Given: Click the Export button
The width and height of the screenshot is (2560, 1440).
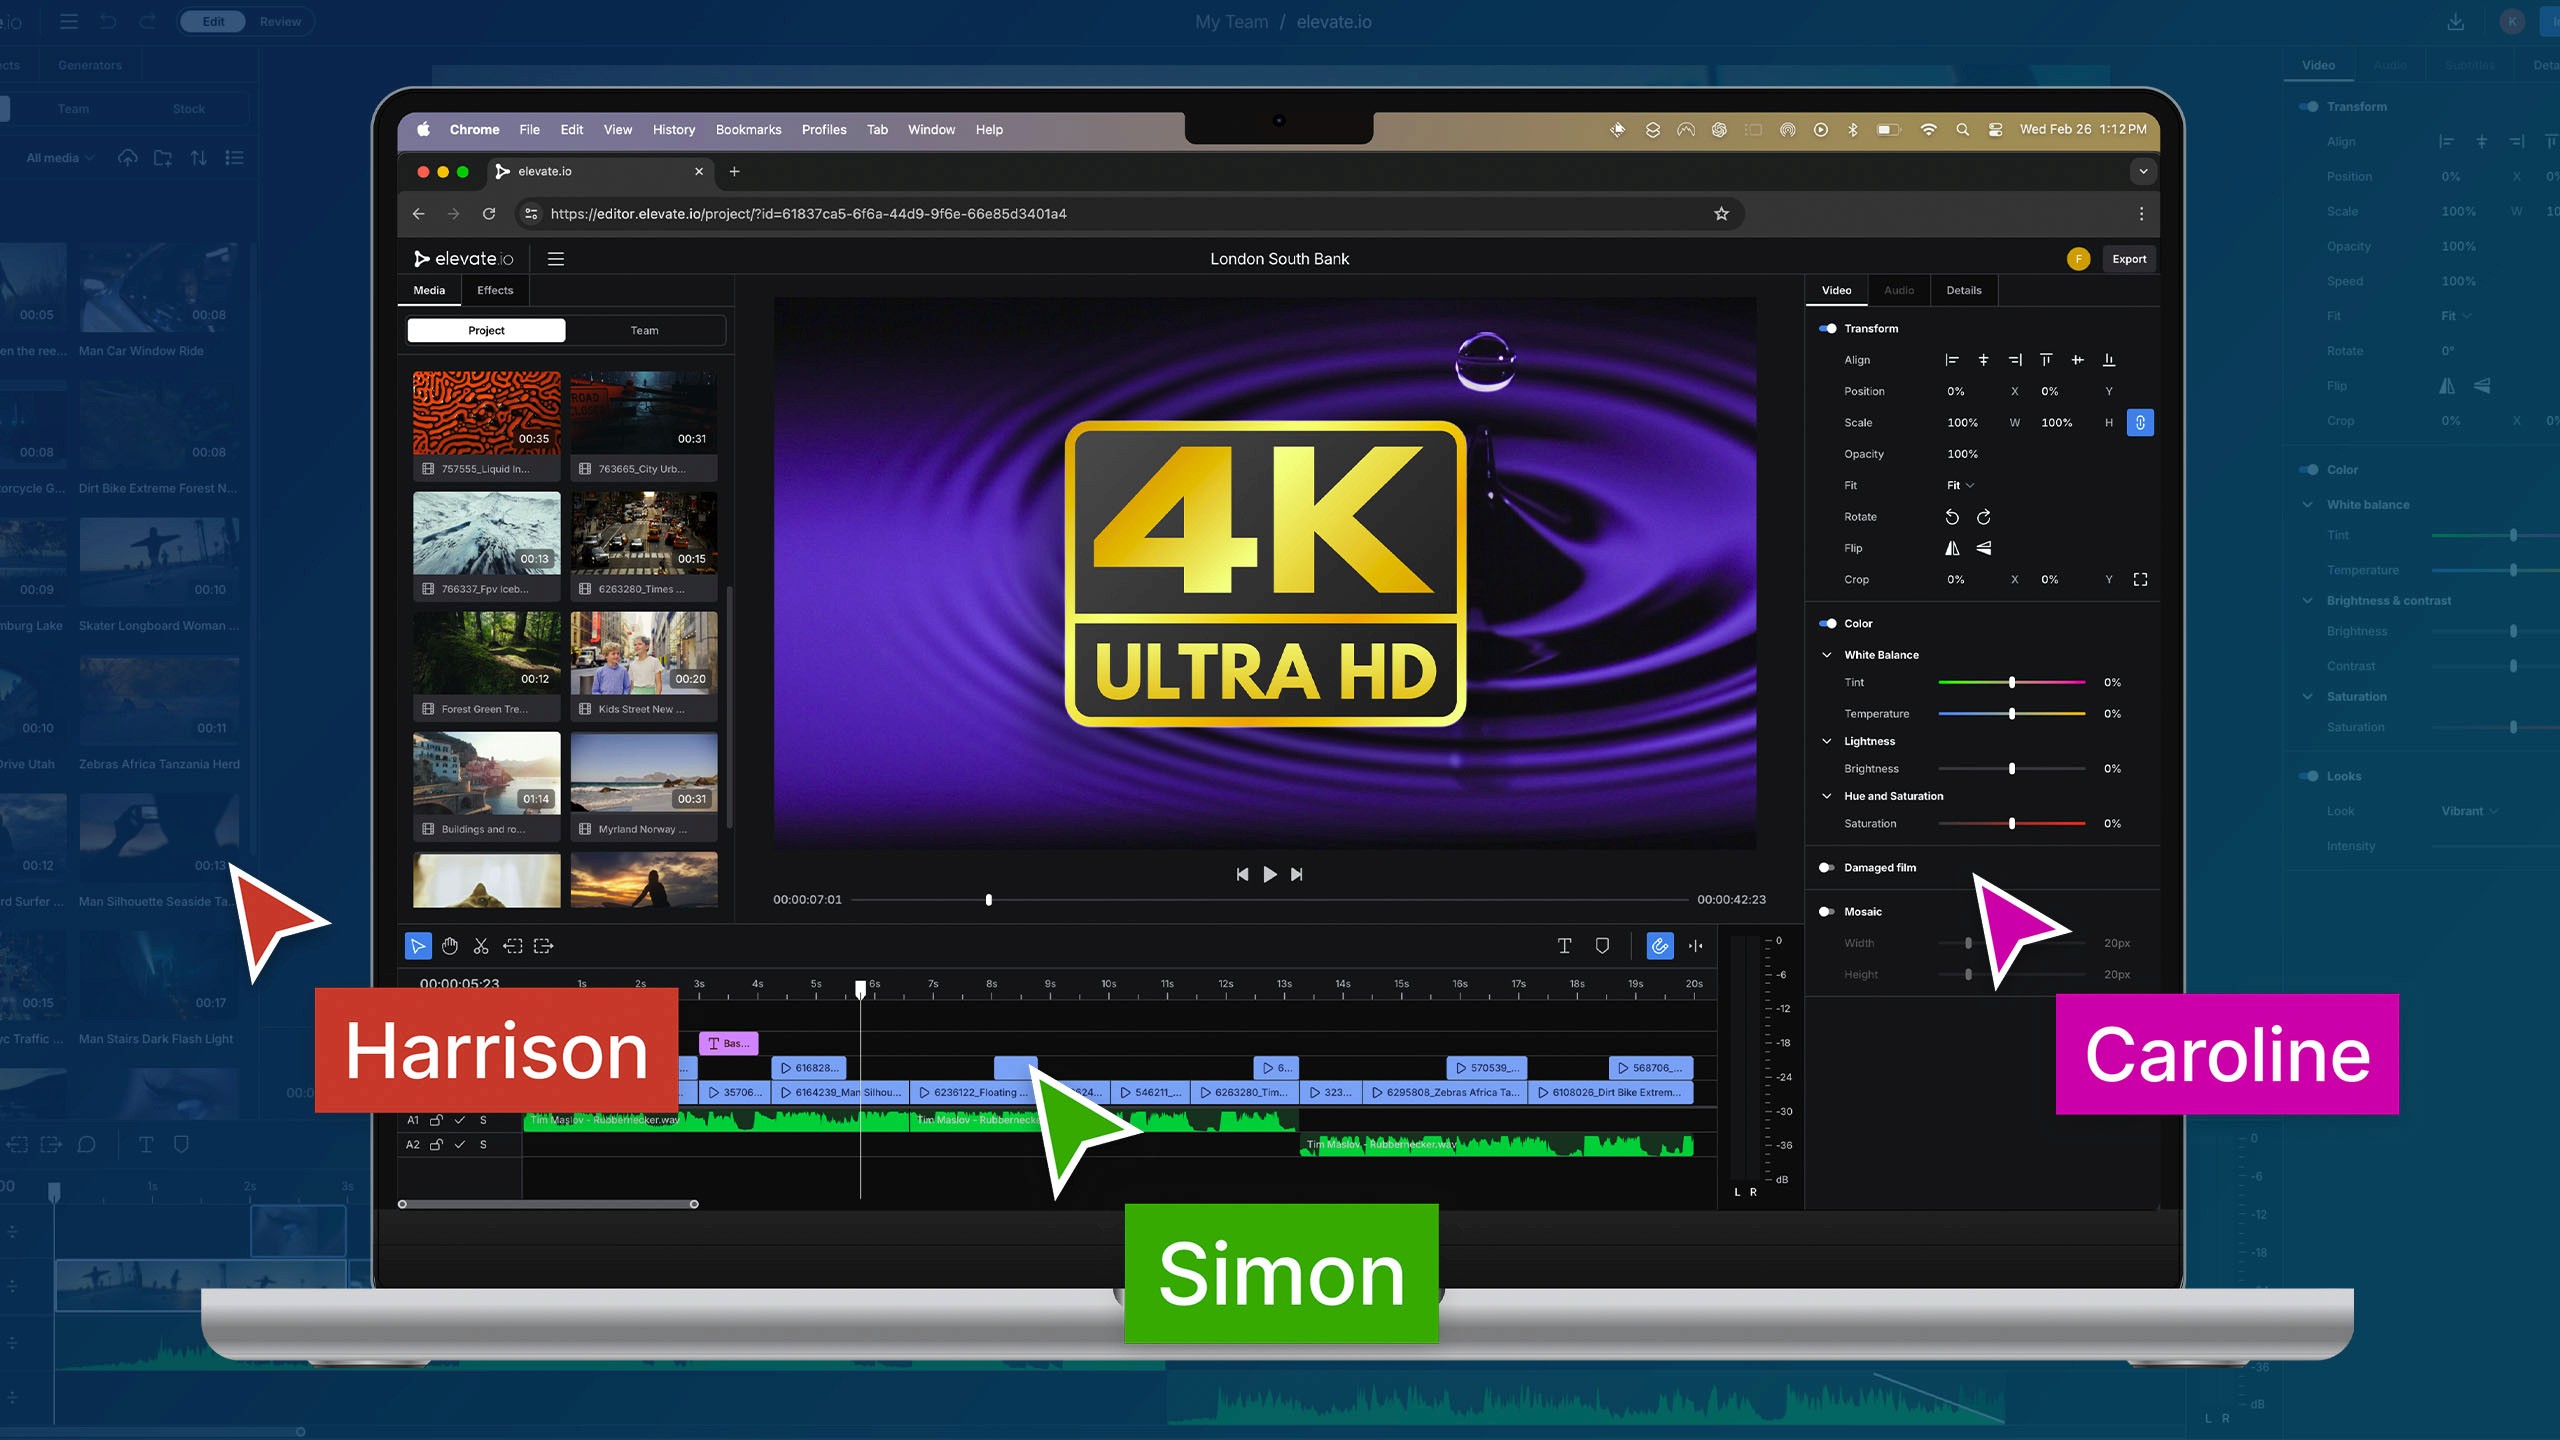Looking at the screenshot, I should click(2129, 259).
